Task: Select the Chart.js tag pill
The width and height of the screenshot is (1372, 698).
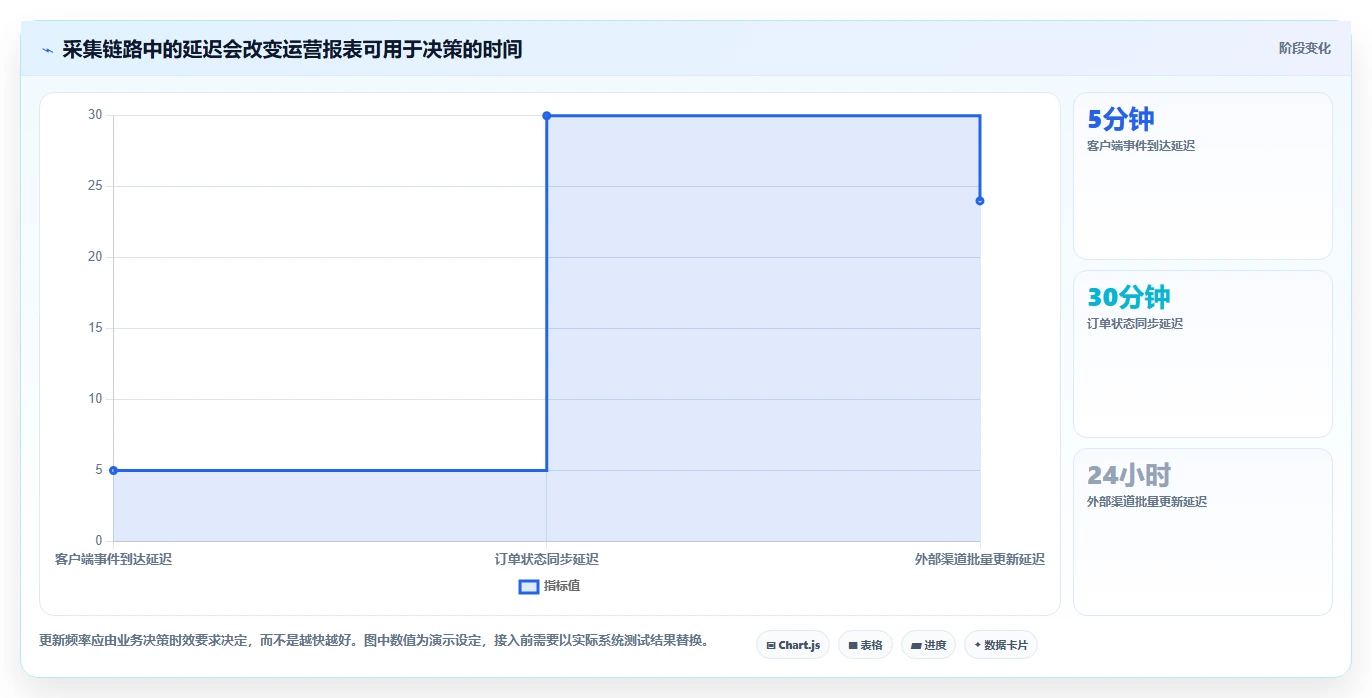Action: [x=793, y=645]
